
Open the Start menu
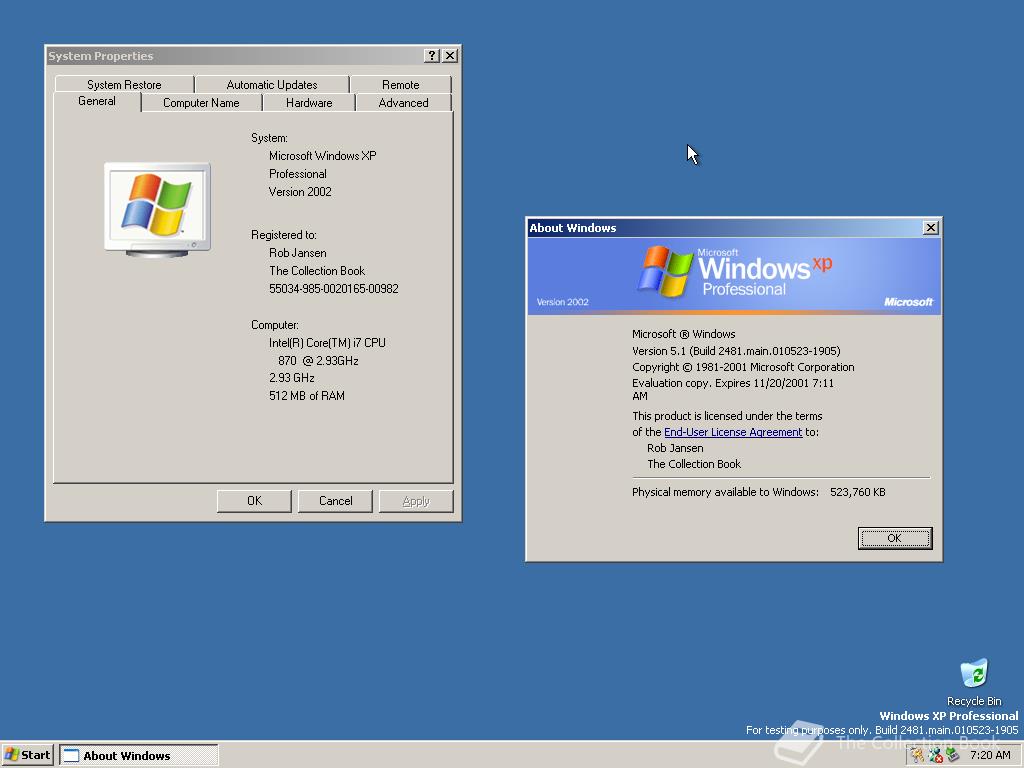click(27, 755)
